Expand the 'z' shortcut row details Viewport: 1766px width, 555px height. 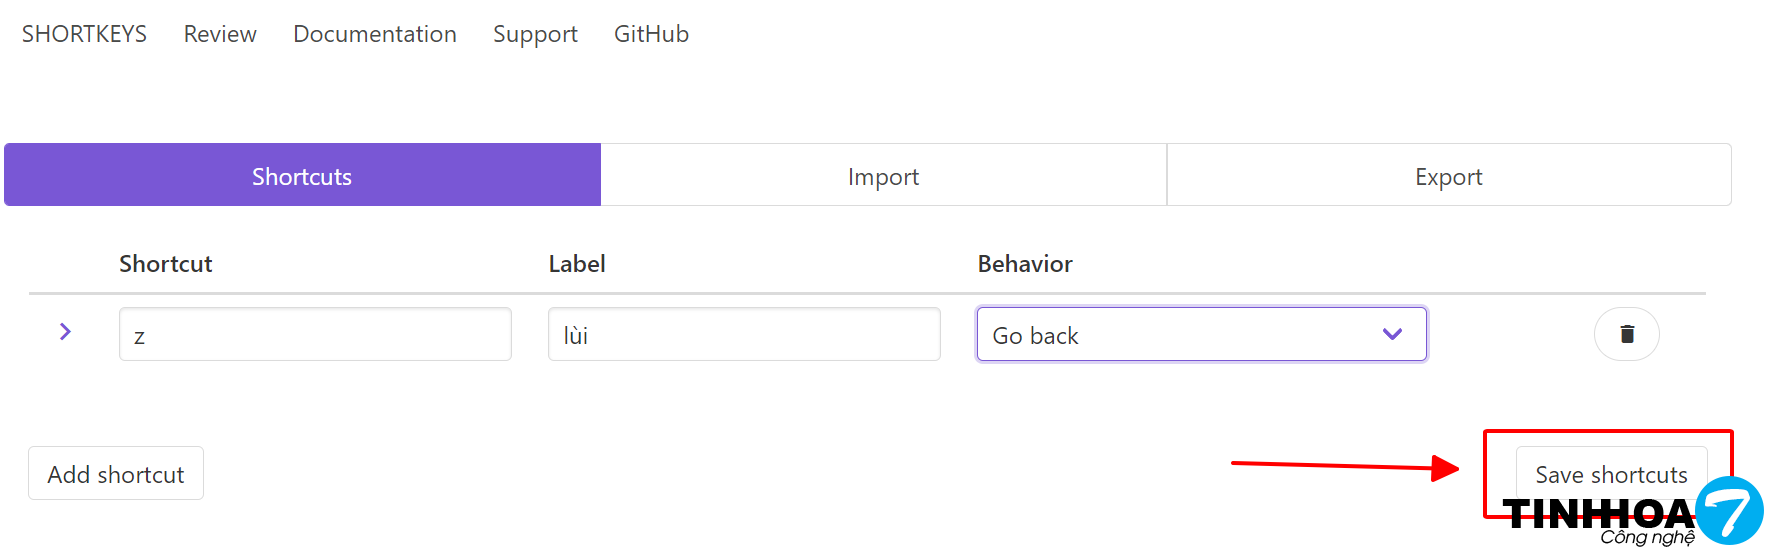[x=65, y=332]
